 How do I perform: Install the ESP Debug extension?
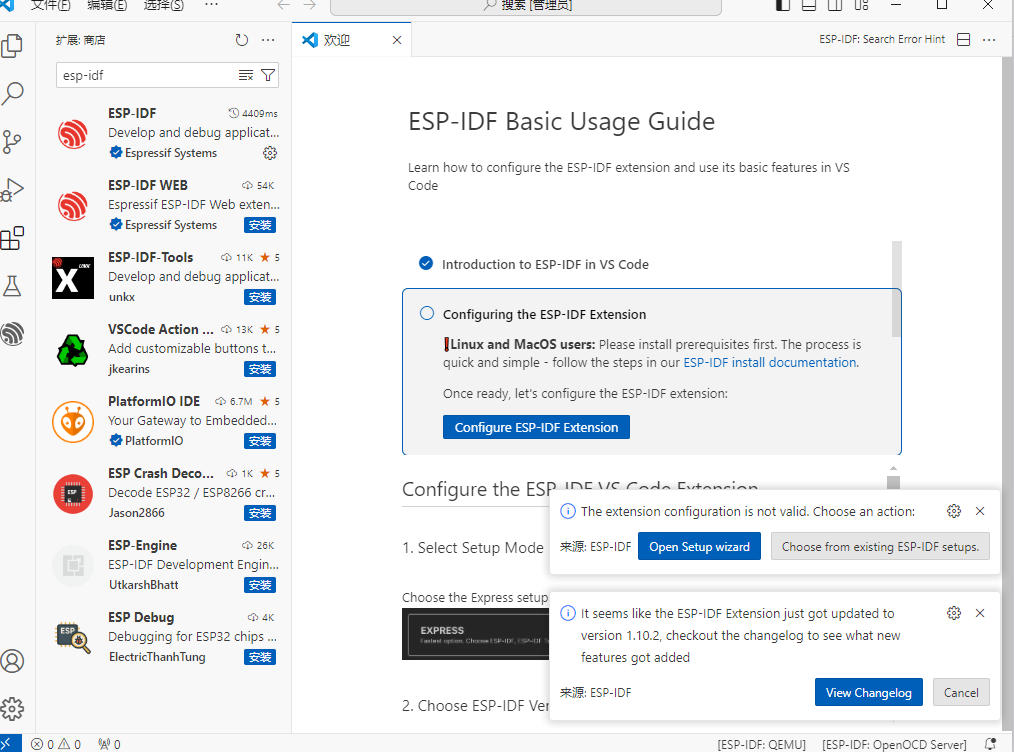[x=260, y=657]
